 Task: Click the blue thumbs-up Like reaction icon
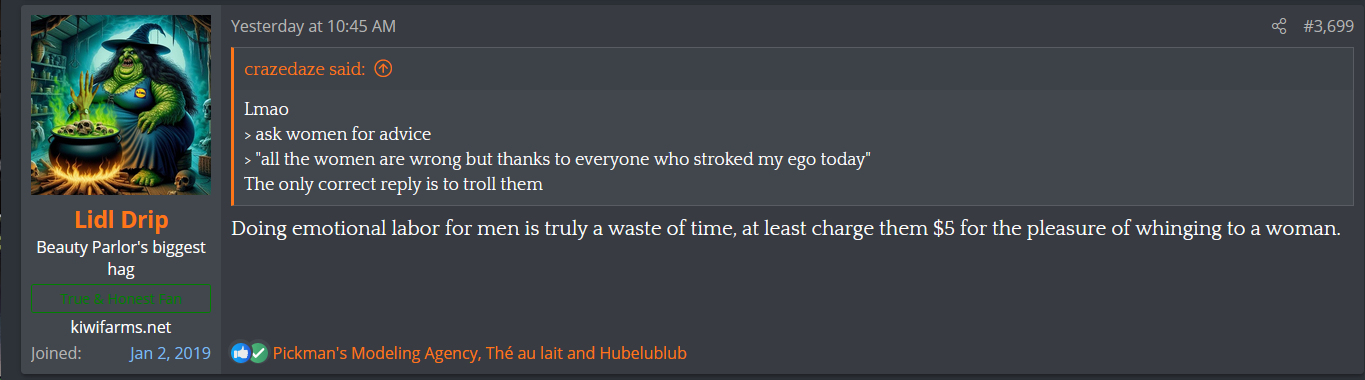point(240,353)
